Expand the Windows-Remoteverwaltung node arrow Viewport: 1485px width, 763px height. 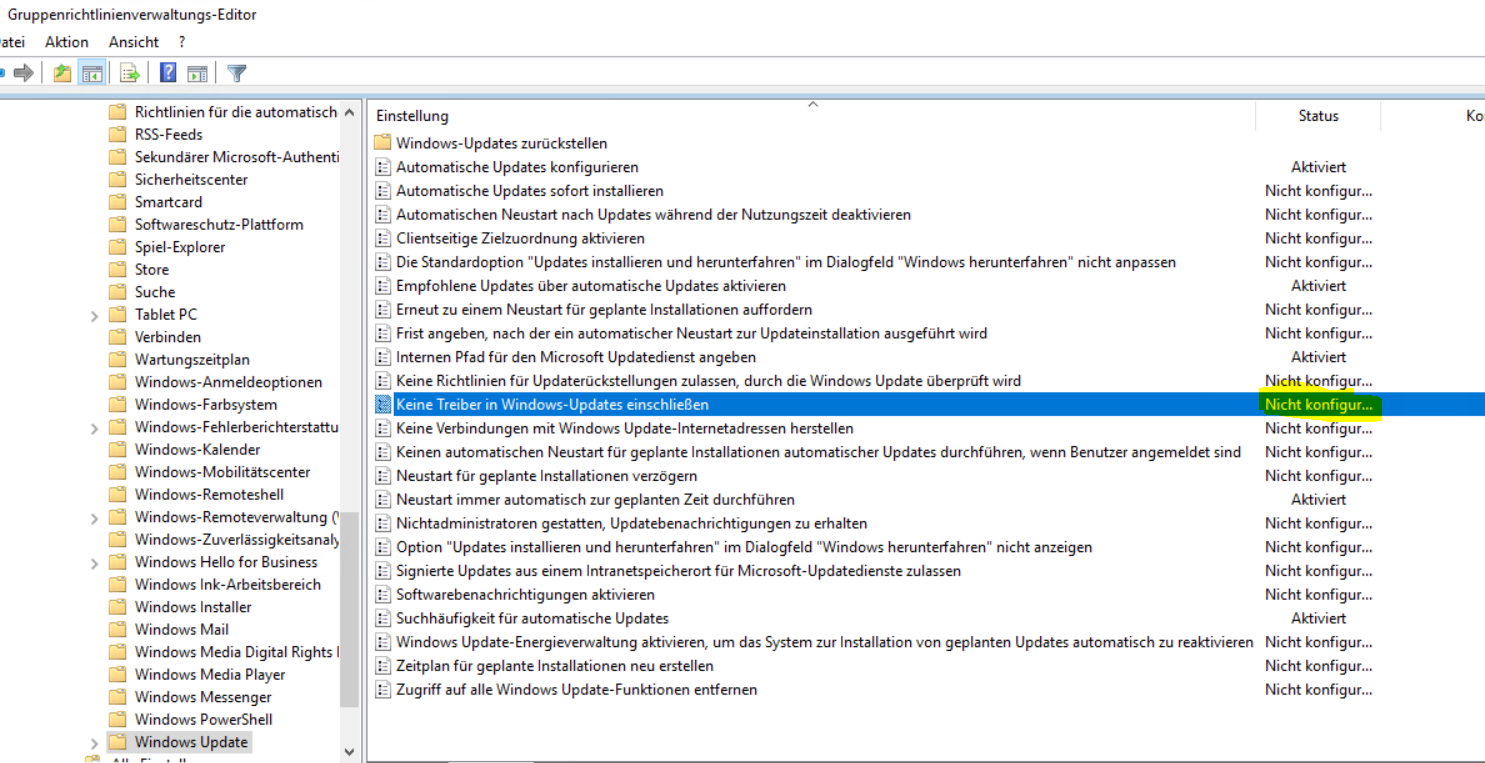[95, 518]
